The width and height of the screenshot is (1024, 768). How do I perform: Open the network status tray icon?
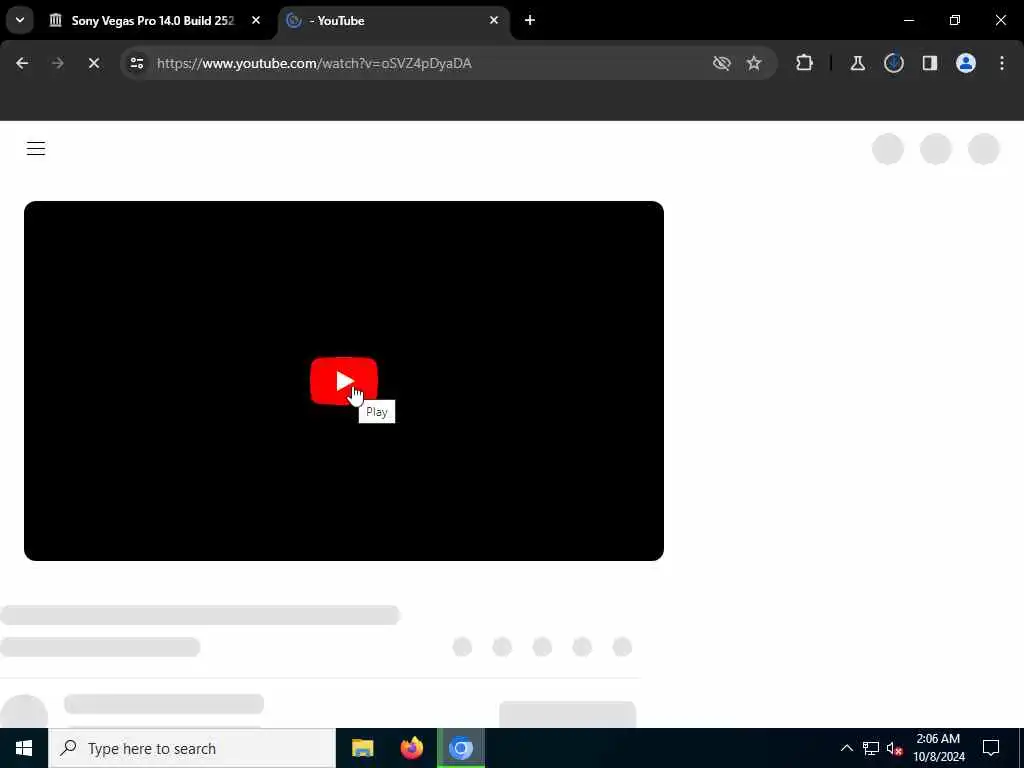pyautogui.click(x=871, y=748)
